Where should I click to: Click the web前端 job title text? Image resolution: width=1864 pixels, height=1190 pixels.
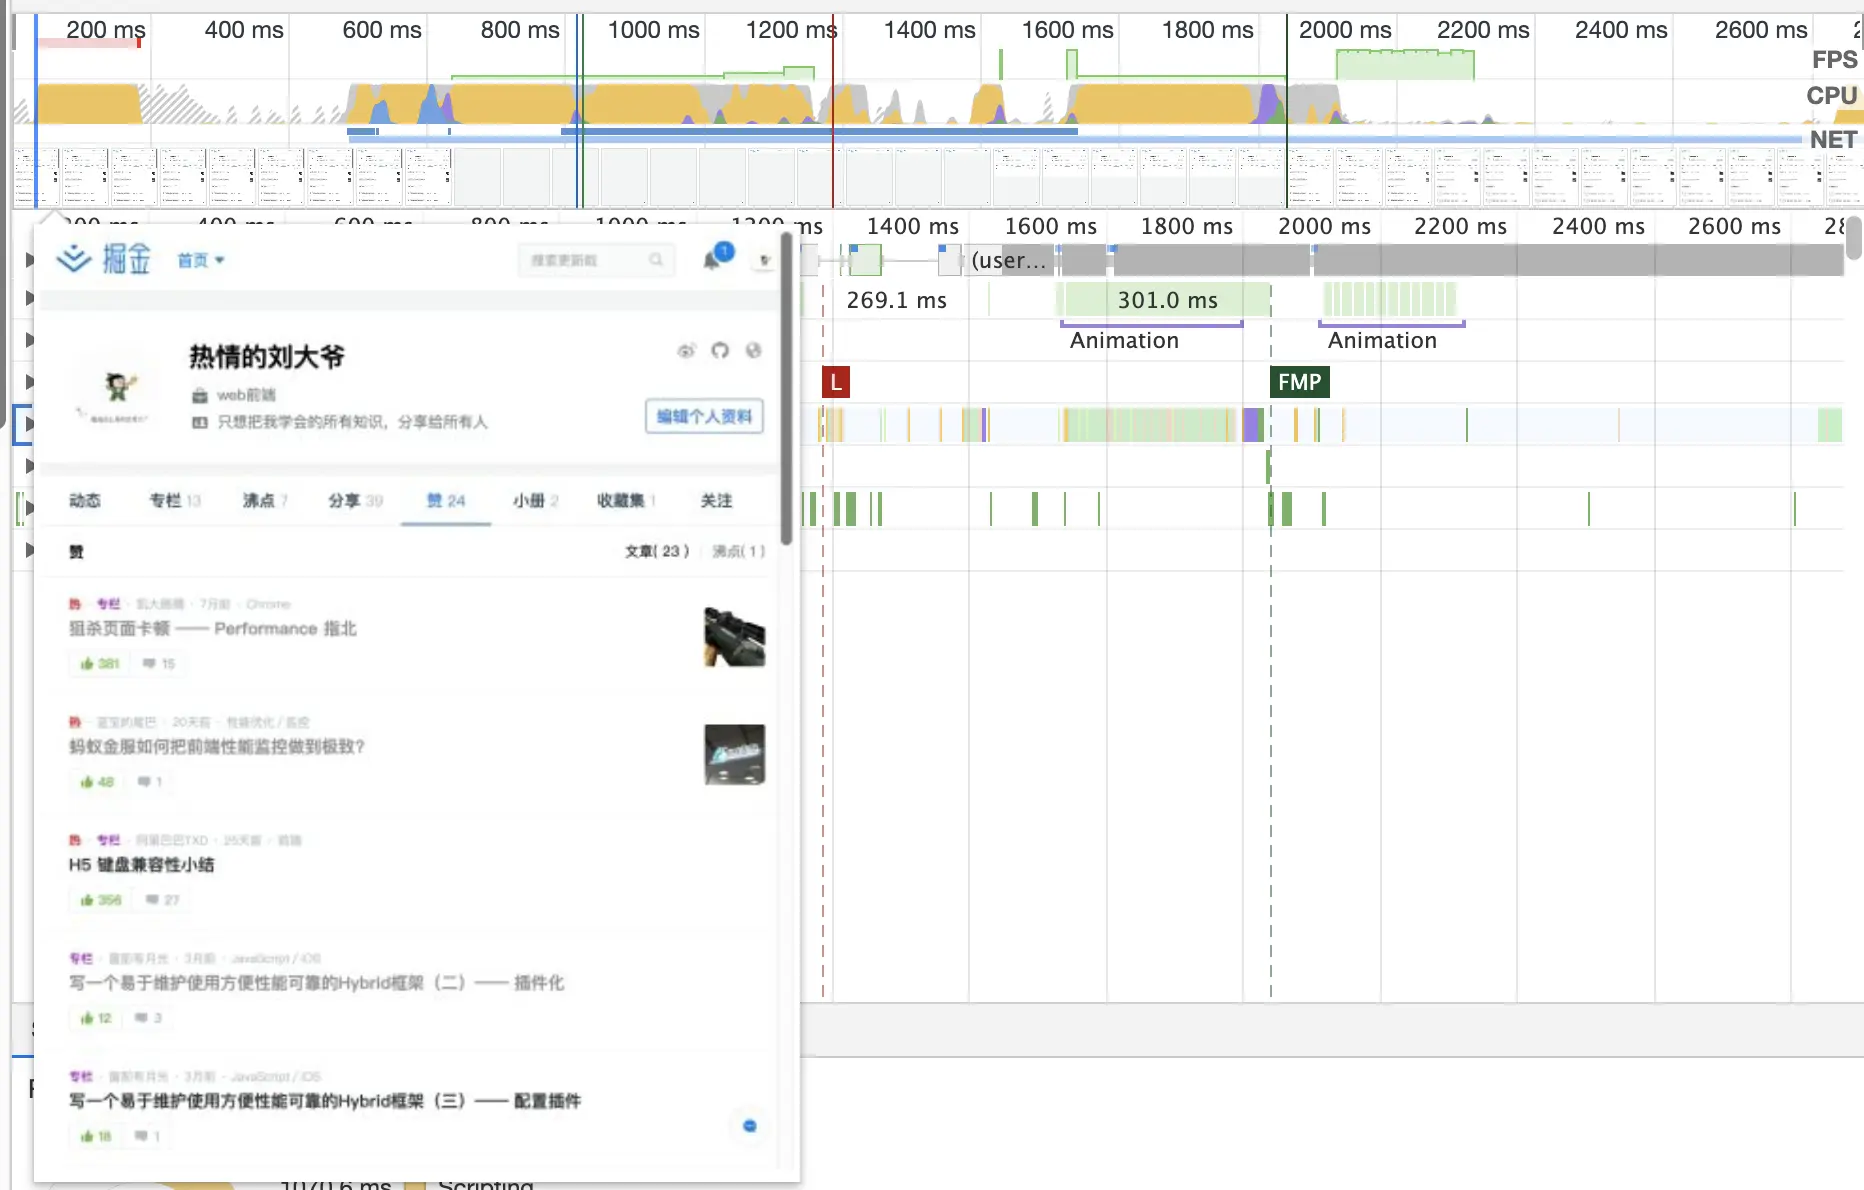click(x=246, y=396)
